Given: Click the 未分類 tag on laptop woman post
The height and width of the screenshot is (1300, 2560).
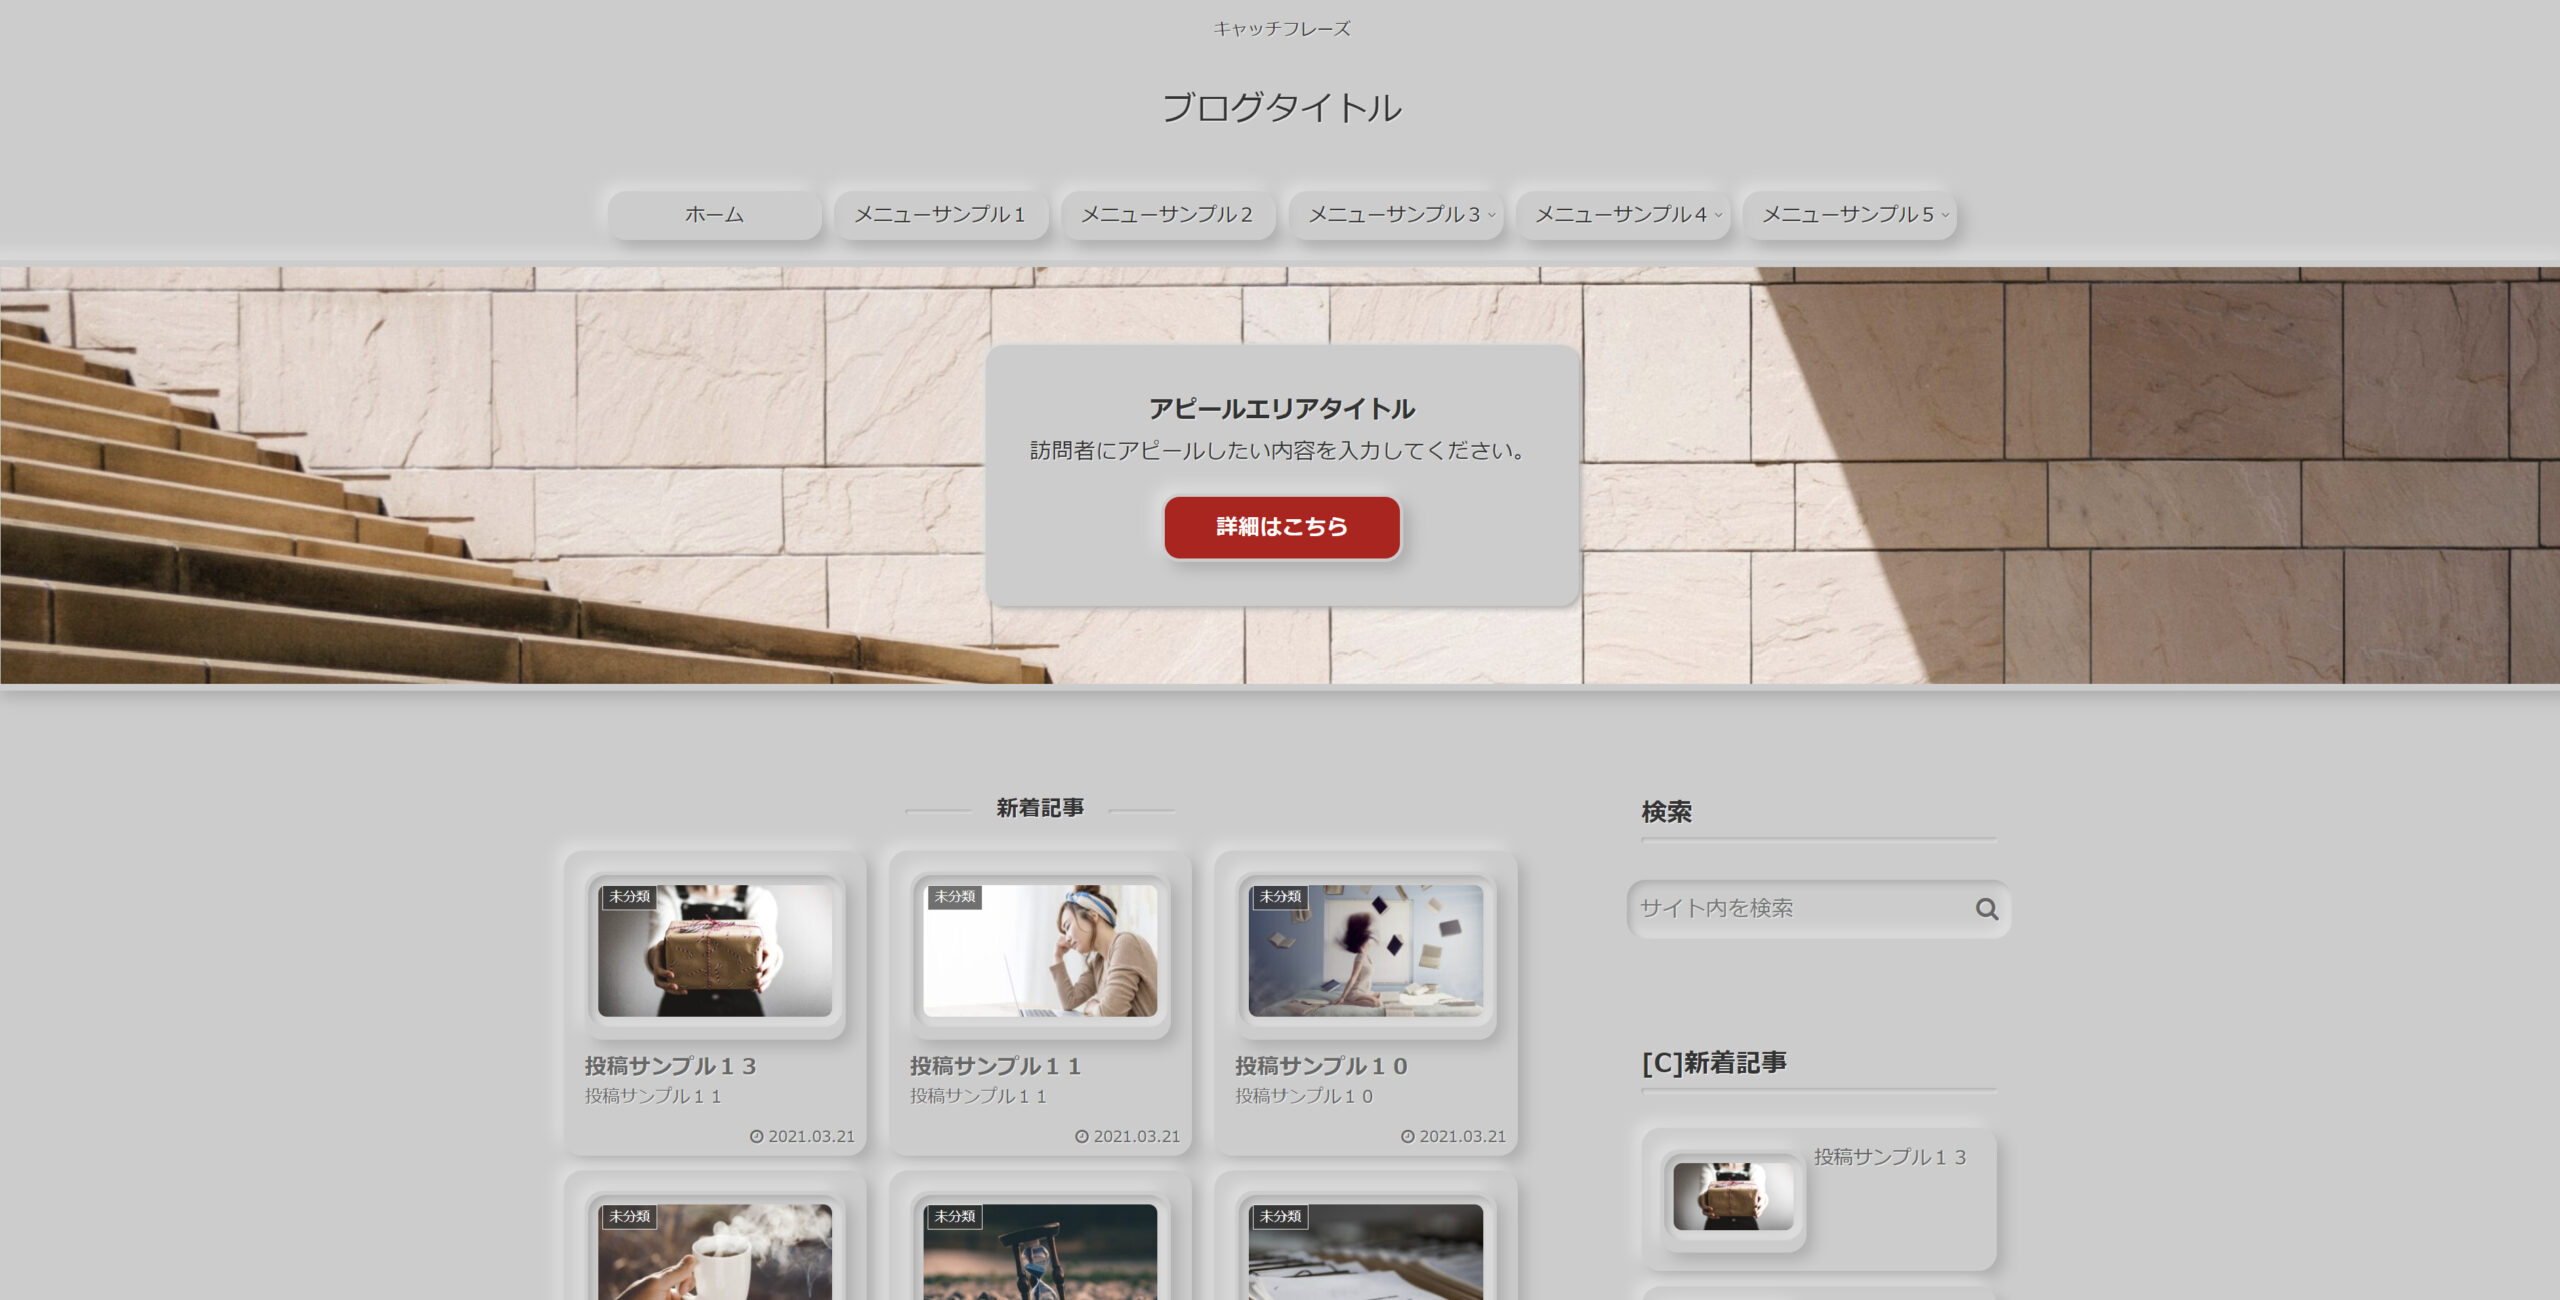Looking at the screenshot, I should 954,896.
